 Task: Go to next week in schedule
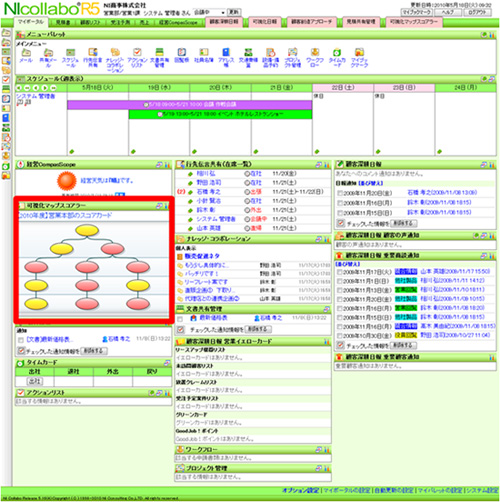point(45,88)
